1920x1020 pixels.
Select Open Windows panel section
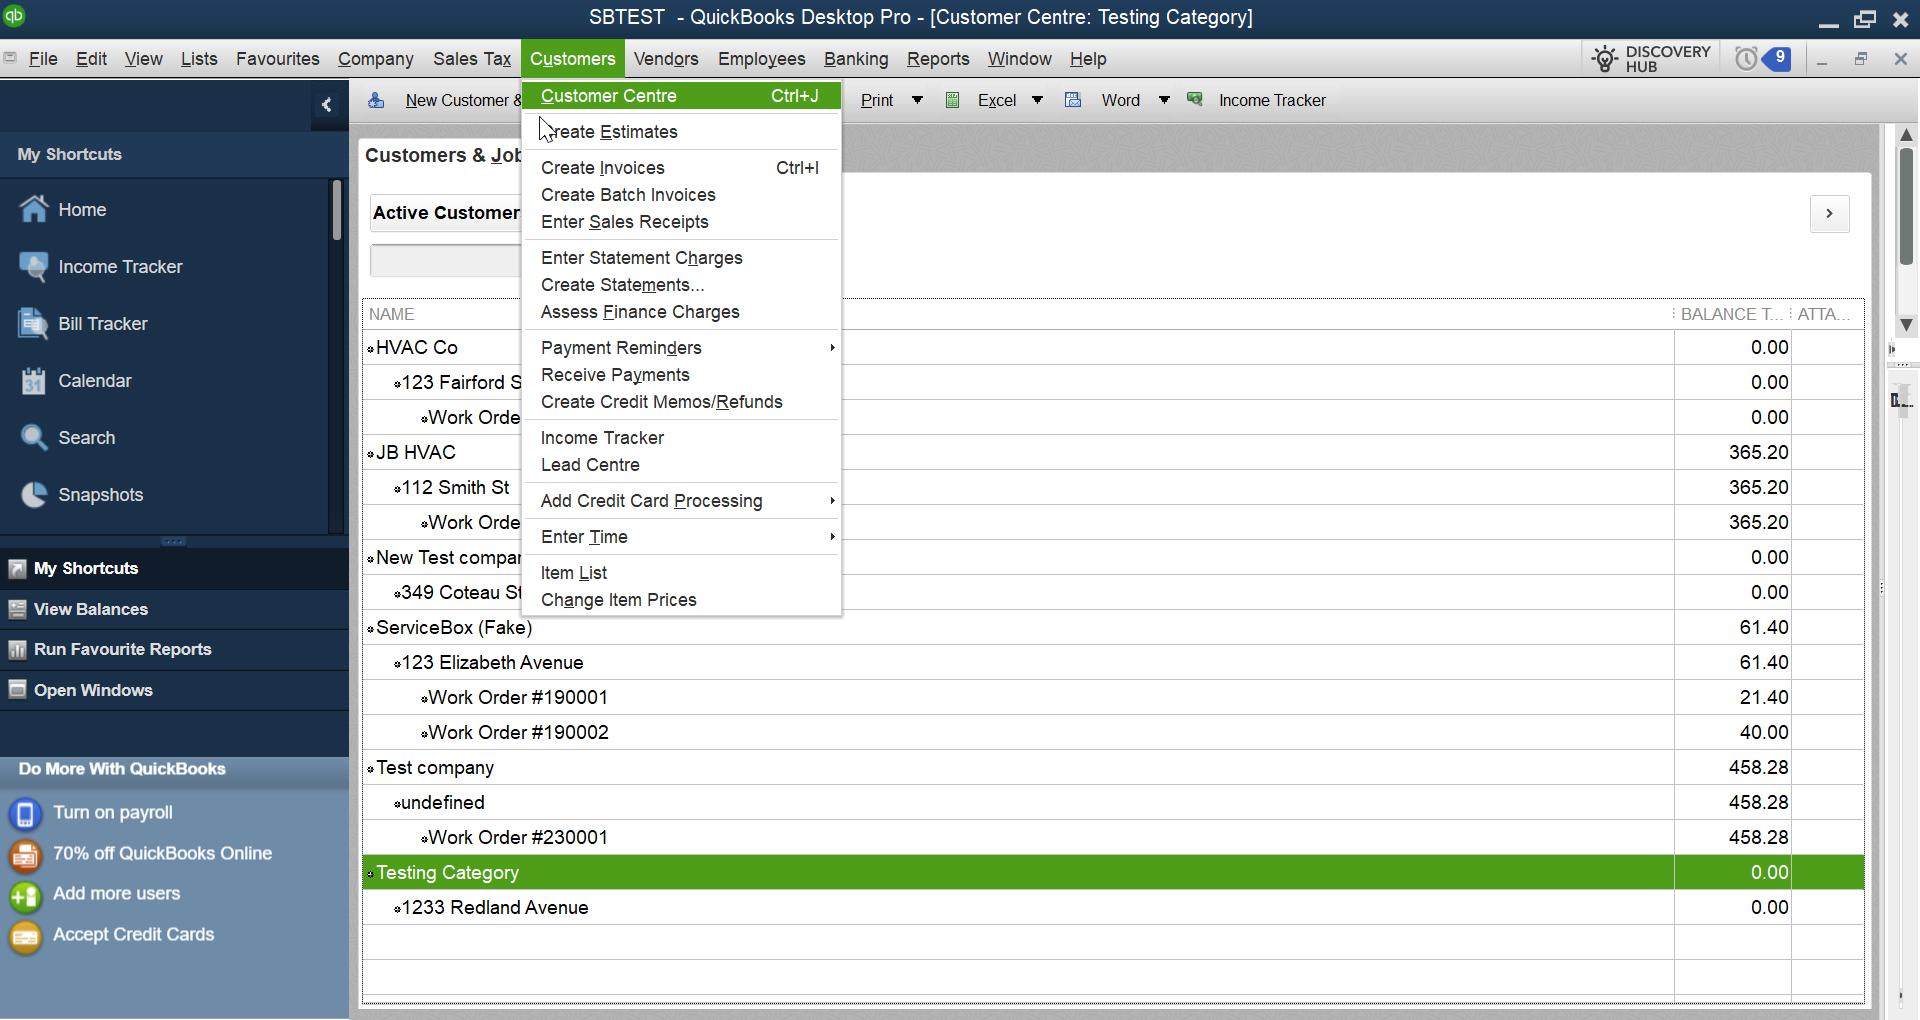[174, 690]
